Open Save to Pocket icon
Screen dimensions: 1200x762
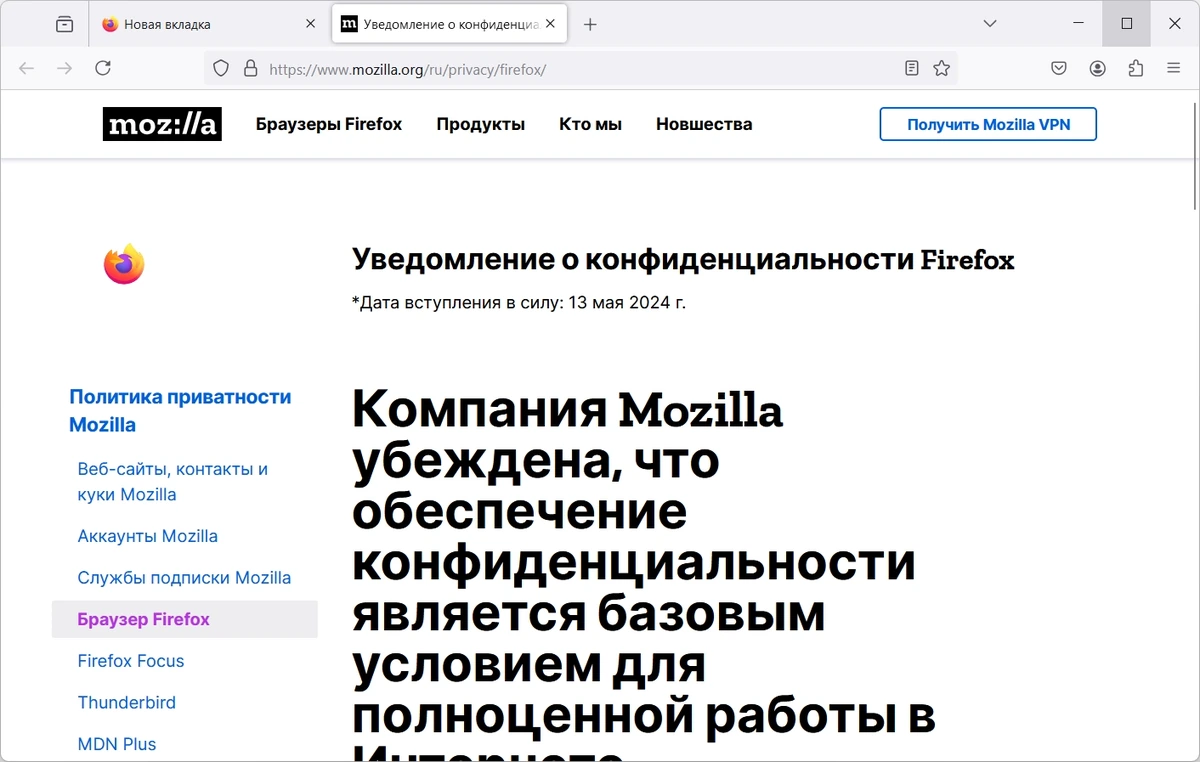[1059, 68]
